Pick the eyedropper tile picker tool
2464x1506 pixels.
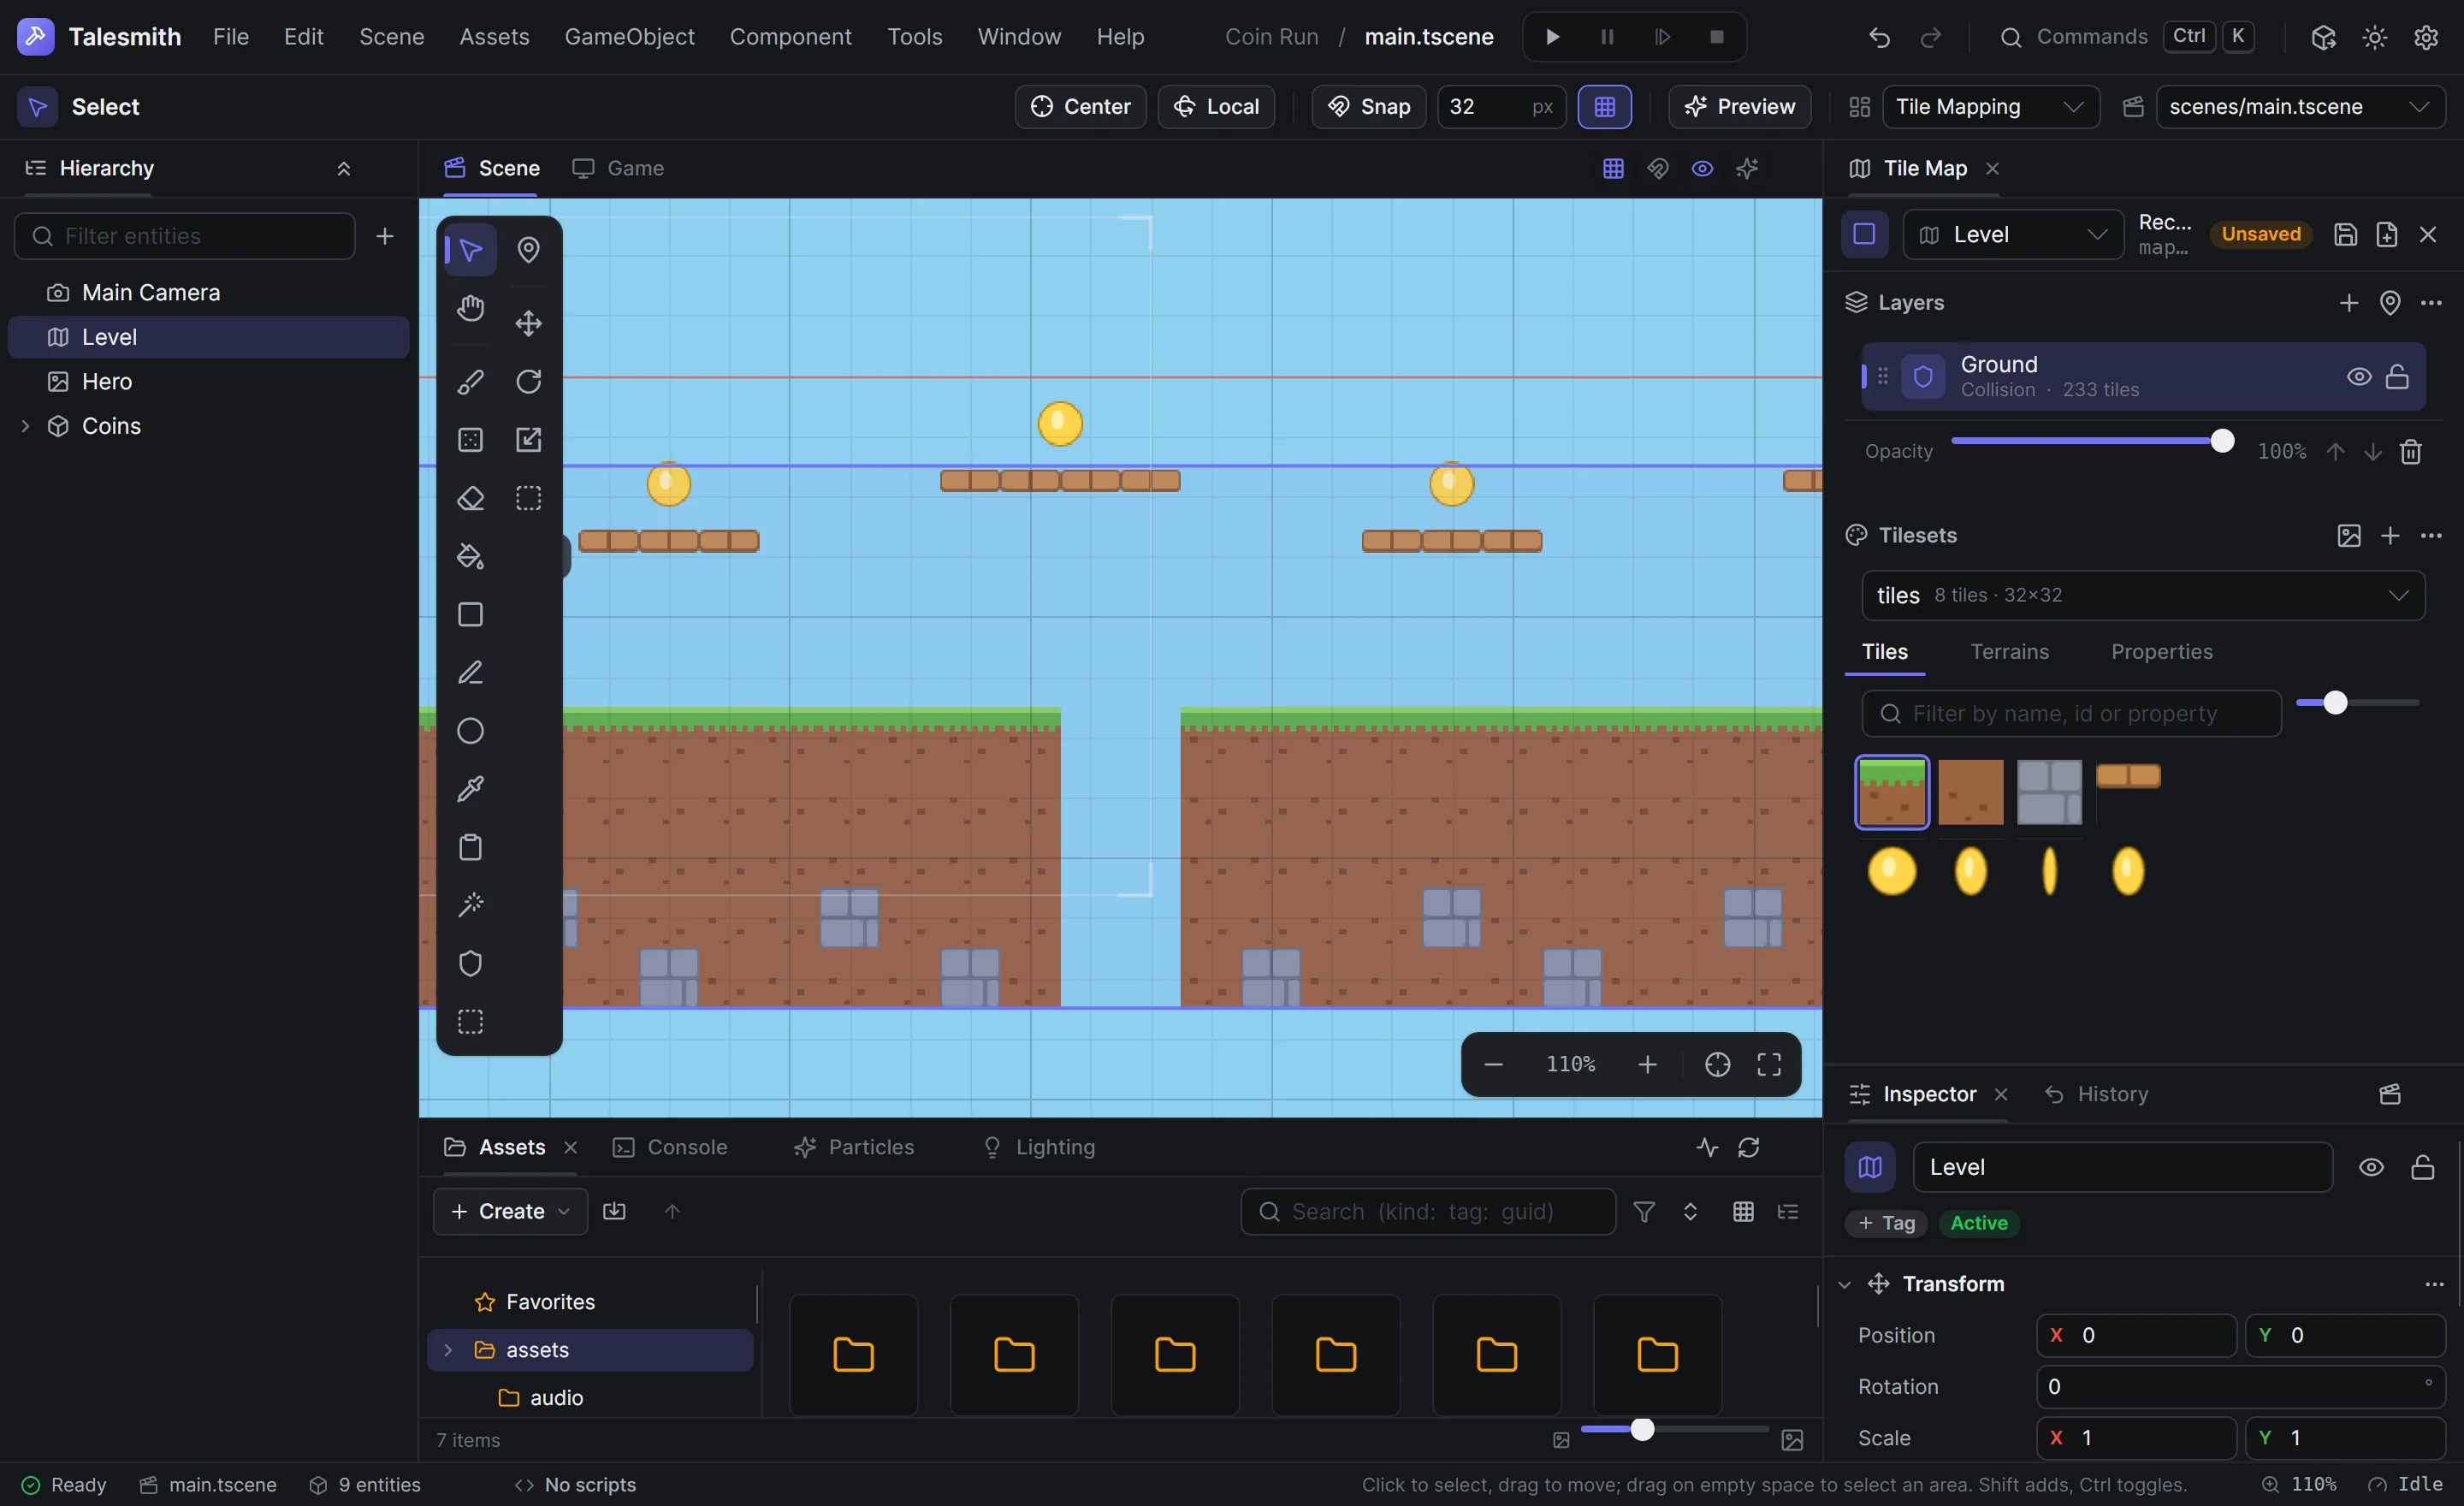tap(470, 789)
